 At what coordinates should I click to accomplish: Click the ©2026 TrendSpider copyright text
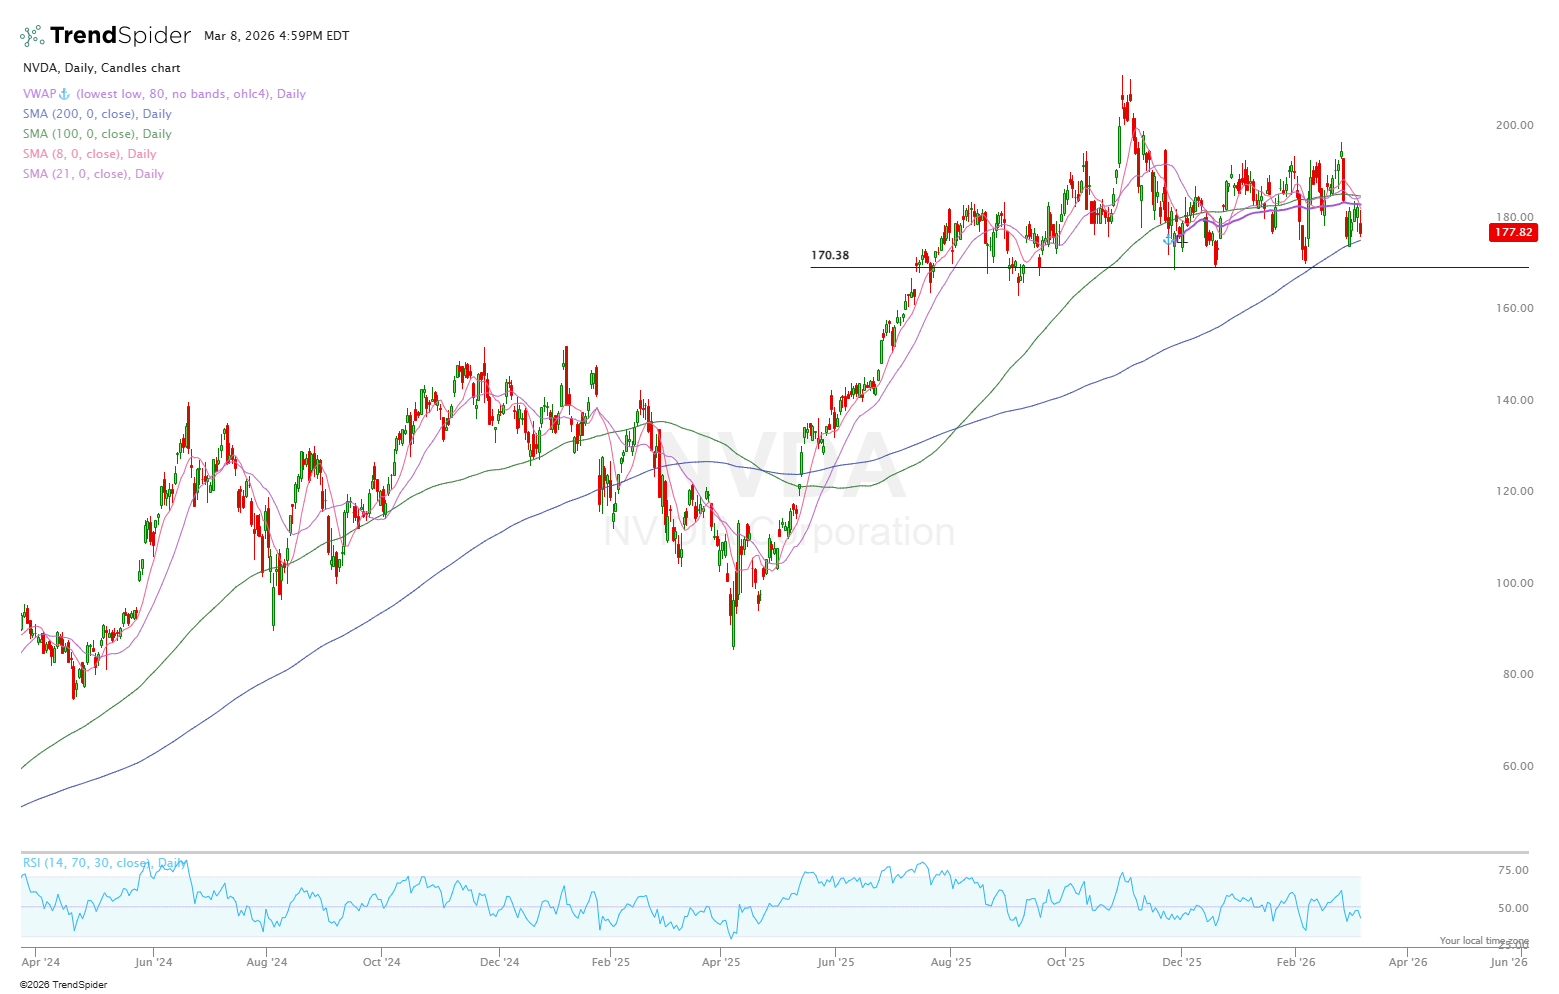(63, 985)
